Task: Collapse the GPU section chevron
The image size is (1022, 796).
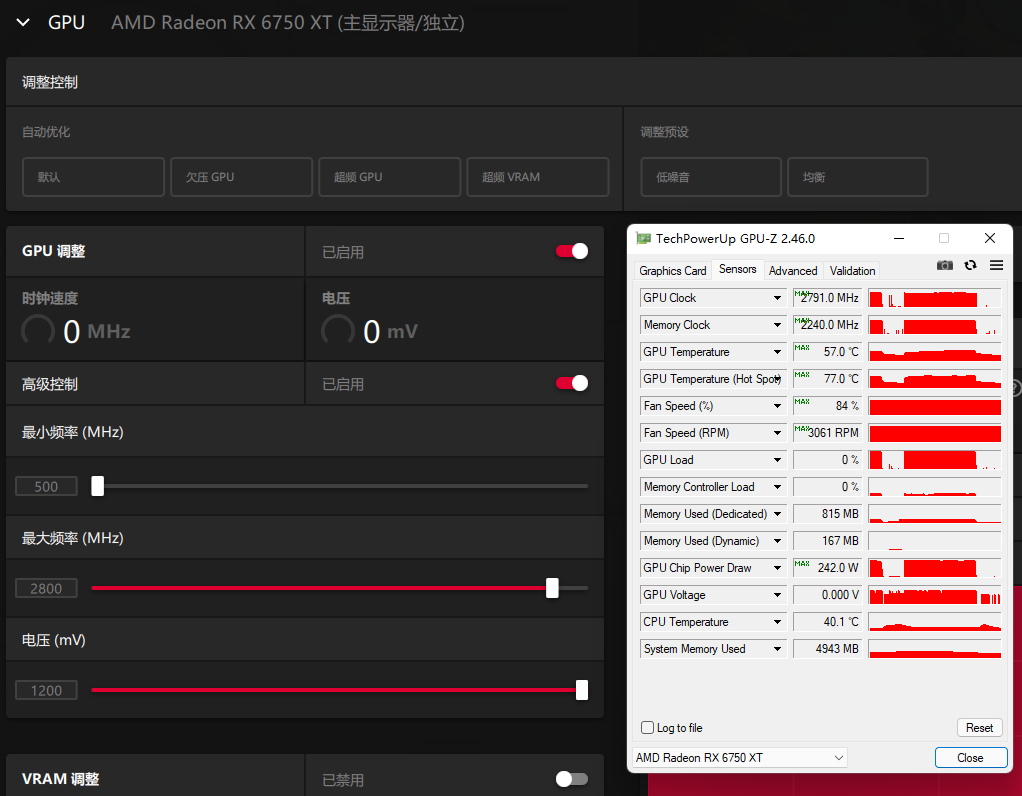Action: [23, 22]
